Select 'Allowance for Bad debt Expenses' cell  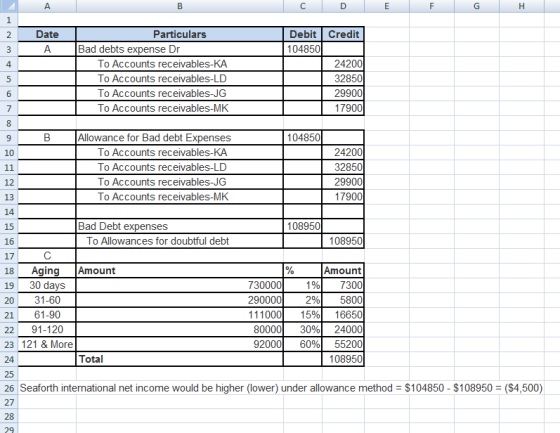click(x=180, y=138)
